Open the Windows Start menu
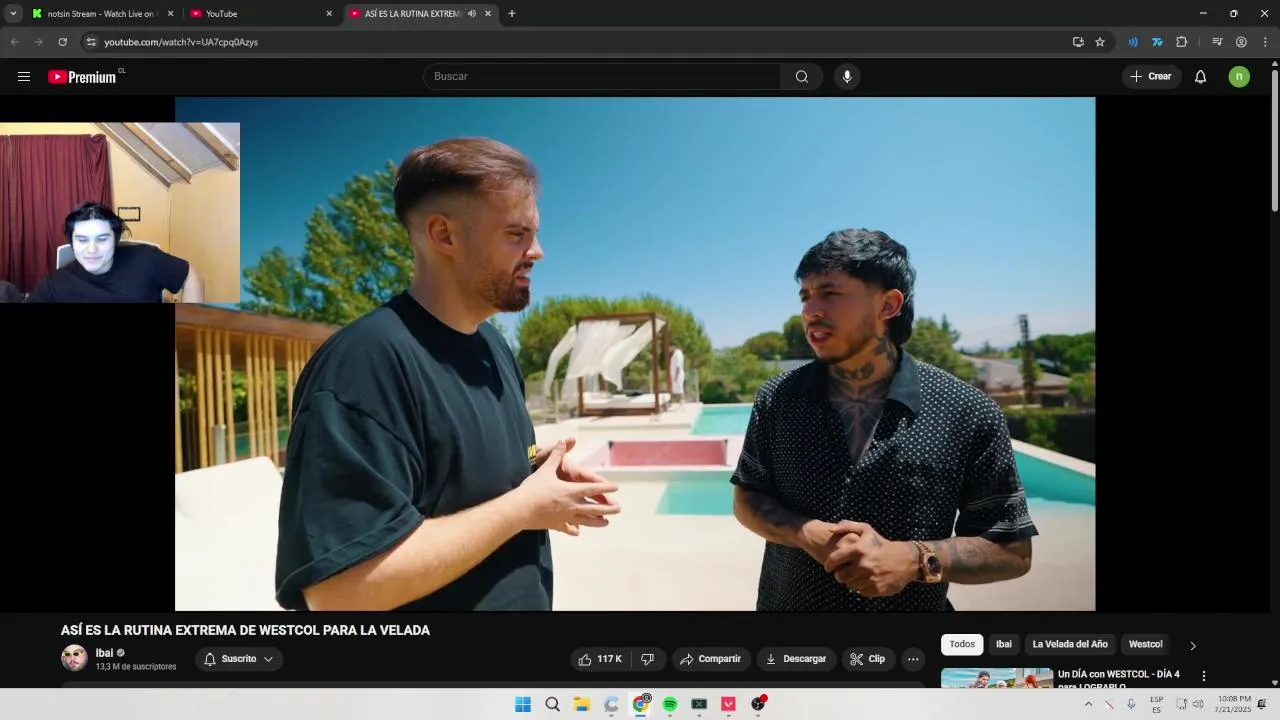Viewport: 1280px width, 720px height. tap(523, 704)
